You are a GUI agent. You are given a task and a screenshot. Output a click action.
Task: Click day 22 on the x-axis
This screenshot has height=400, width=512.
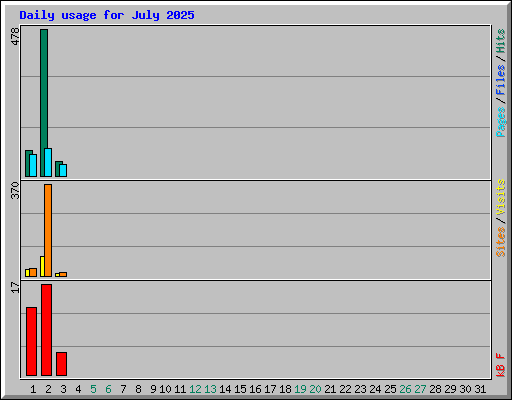[345, 389]
